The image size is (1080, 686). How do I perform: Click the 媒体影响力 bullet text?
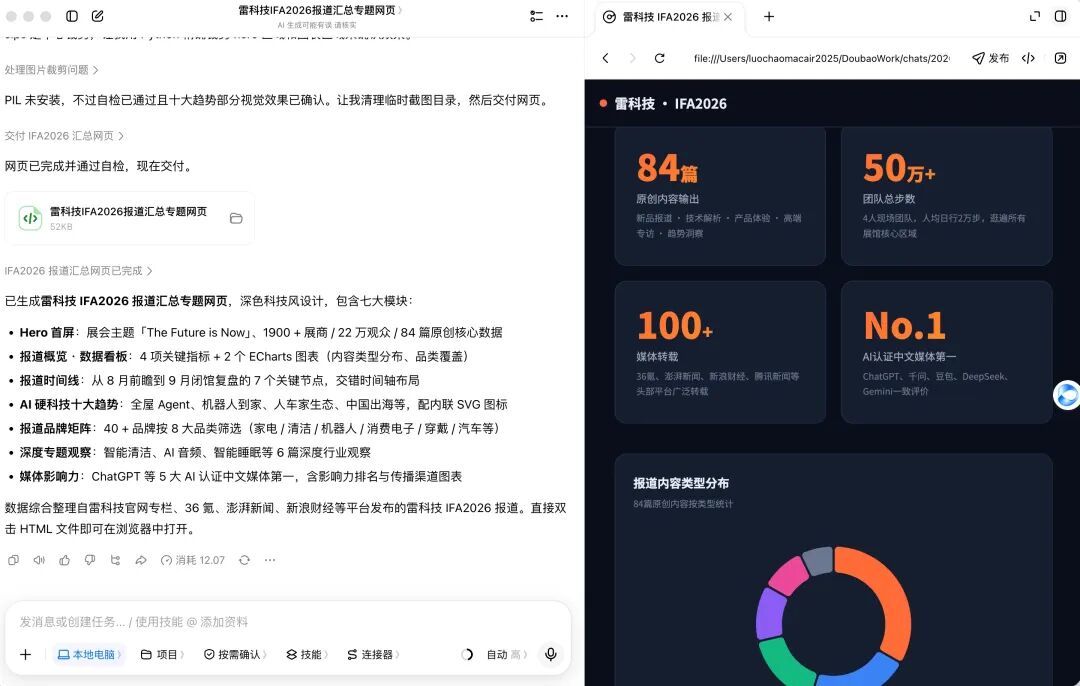[240, 477]
